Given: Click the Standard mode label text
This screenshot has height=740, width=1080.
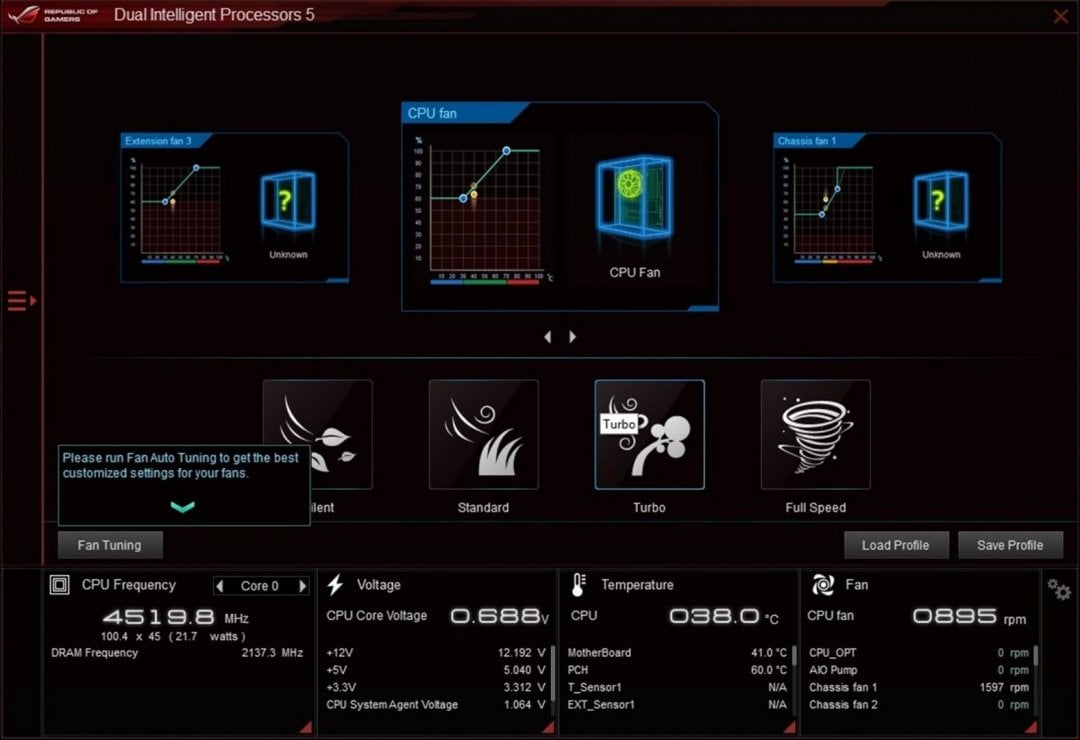Looking at the screenshot, I should 484,508.
